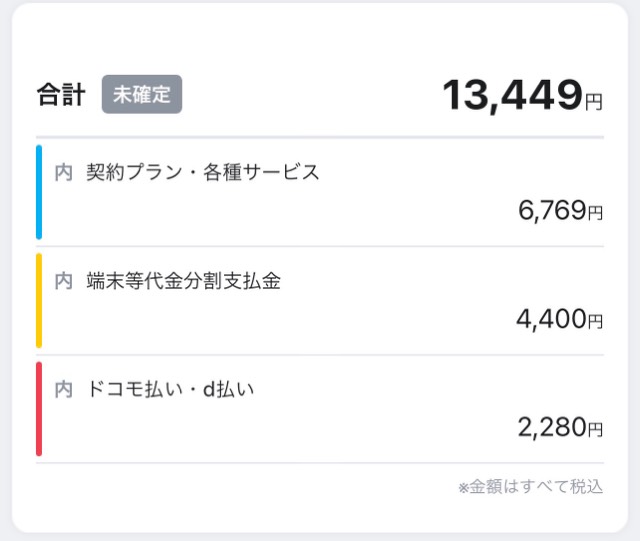Click the blue color bar
The image size is (640, 541).
point(39,192)
